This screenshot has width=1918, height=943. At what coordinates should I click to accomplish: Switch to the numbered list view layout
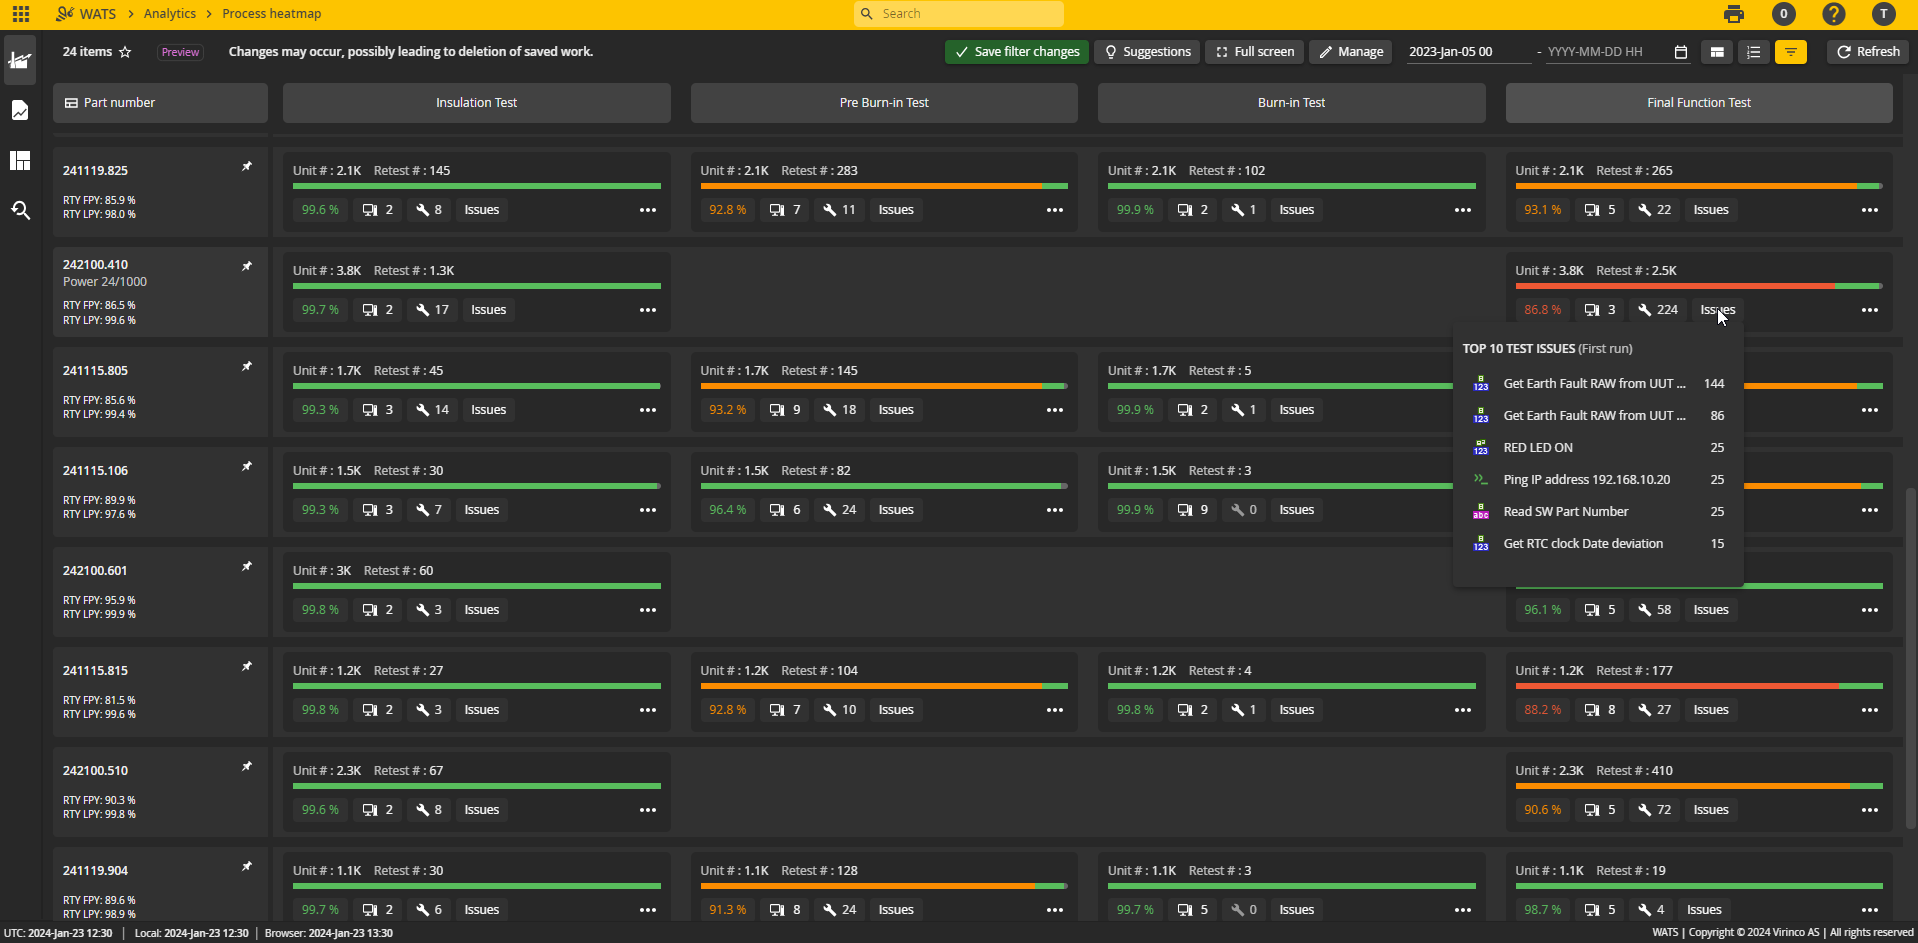pyautogui.click(x=1753, y=51)
